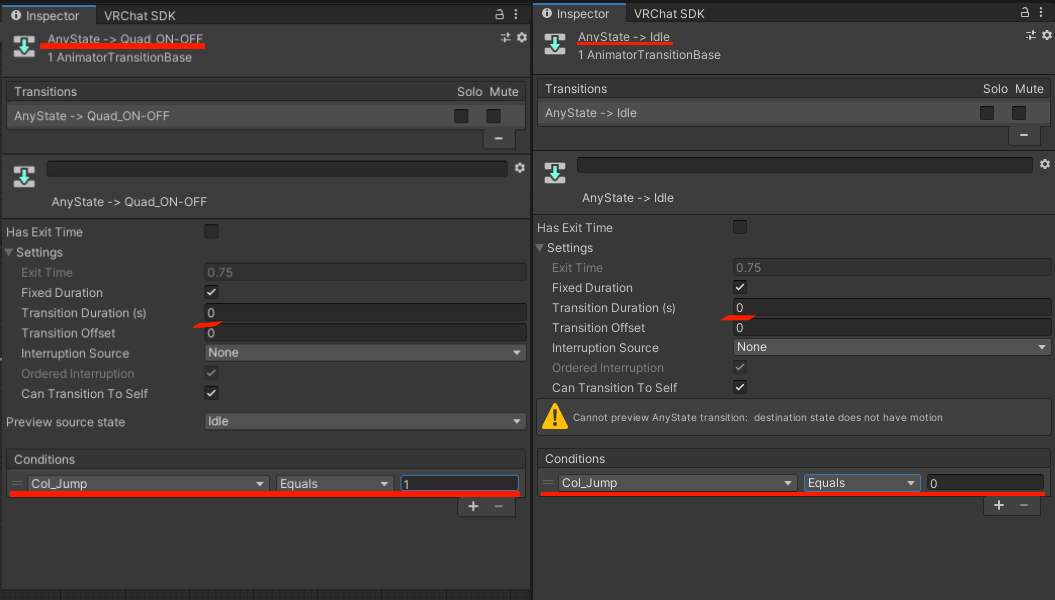Remove condition using the minus button in right Conditions list
The image size is (1055, 600).
pos(1023,505)
